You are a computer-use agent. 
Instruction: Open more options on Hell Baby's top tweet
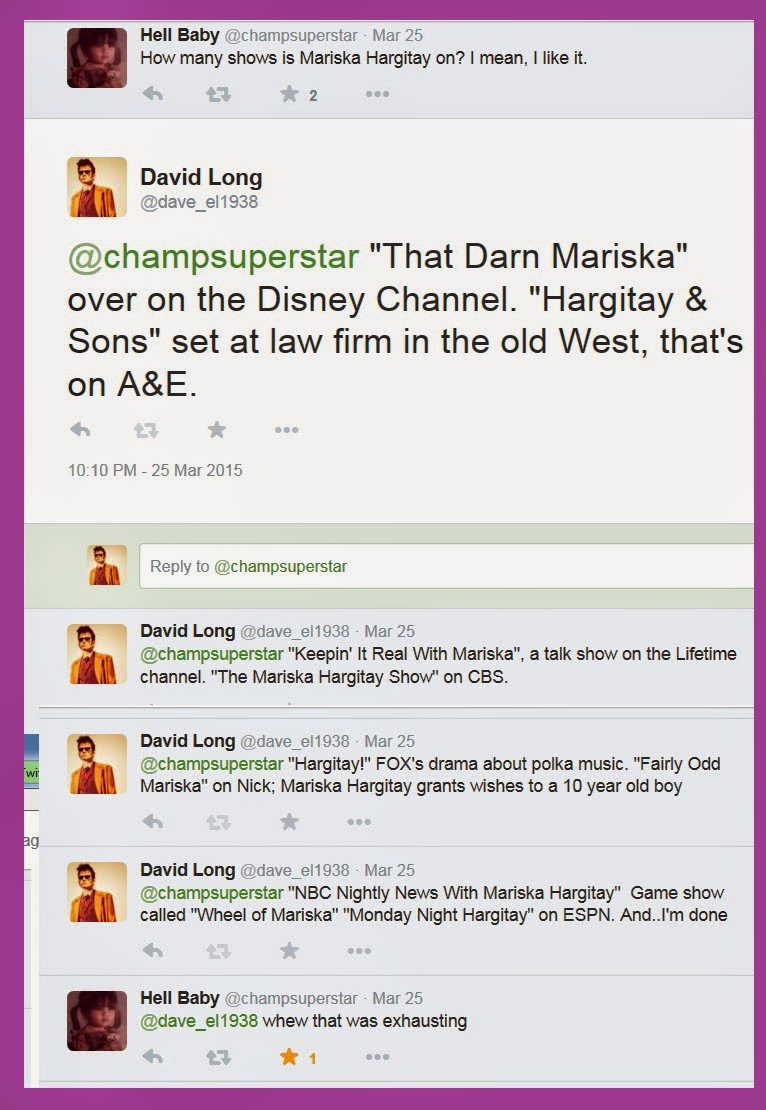tap(377, 93)
